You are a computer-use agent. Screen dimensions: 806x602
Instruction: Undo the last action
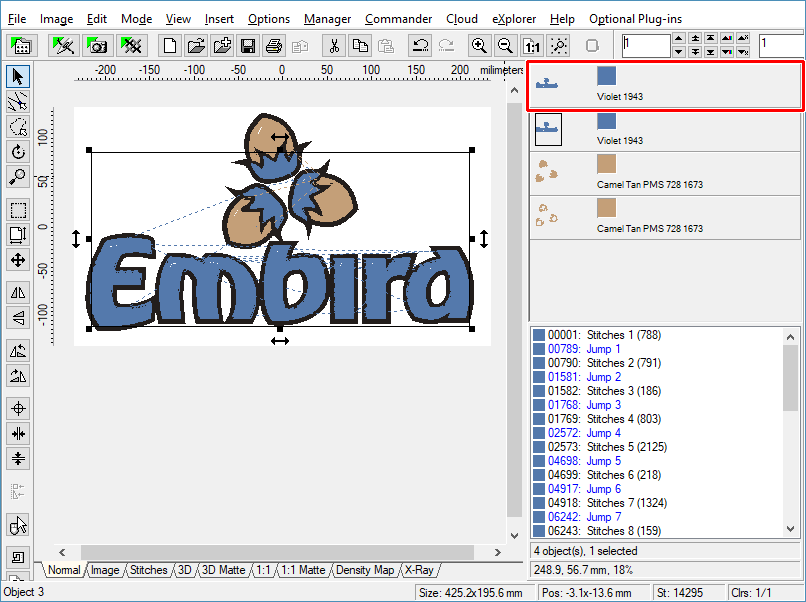tap(420, 46)
